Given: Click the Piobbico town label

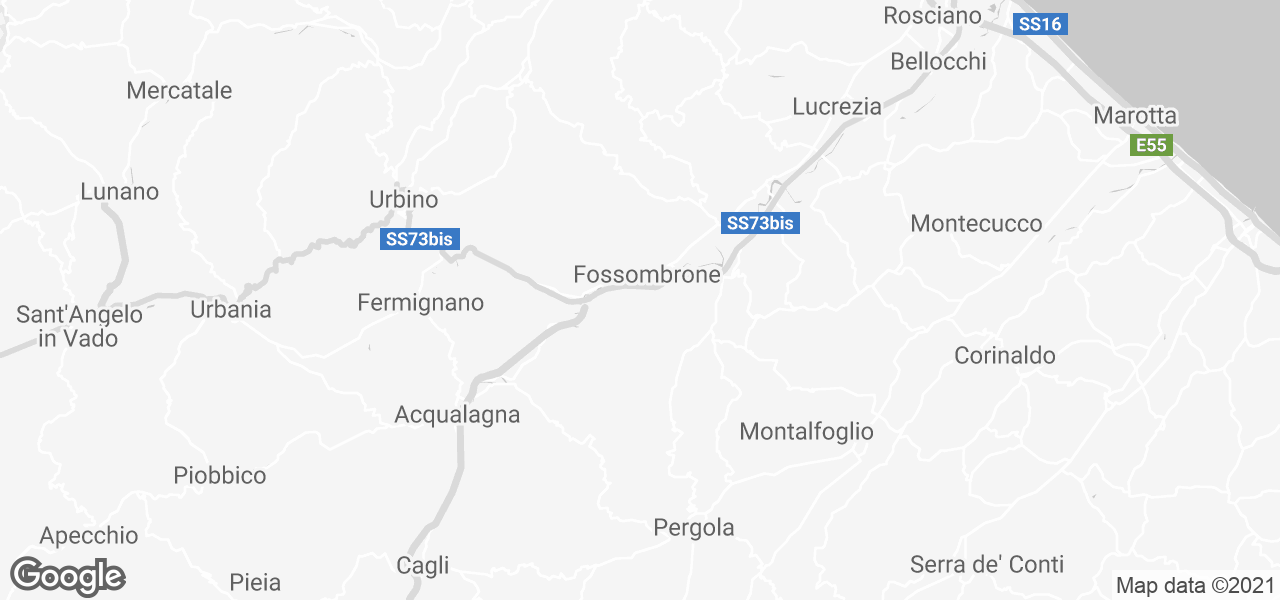Looking at the screenshot, I should tap(220, 476).
